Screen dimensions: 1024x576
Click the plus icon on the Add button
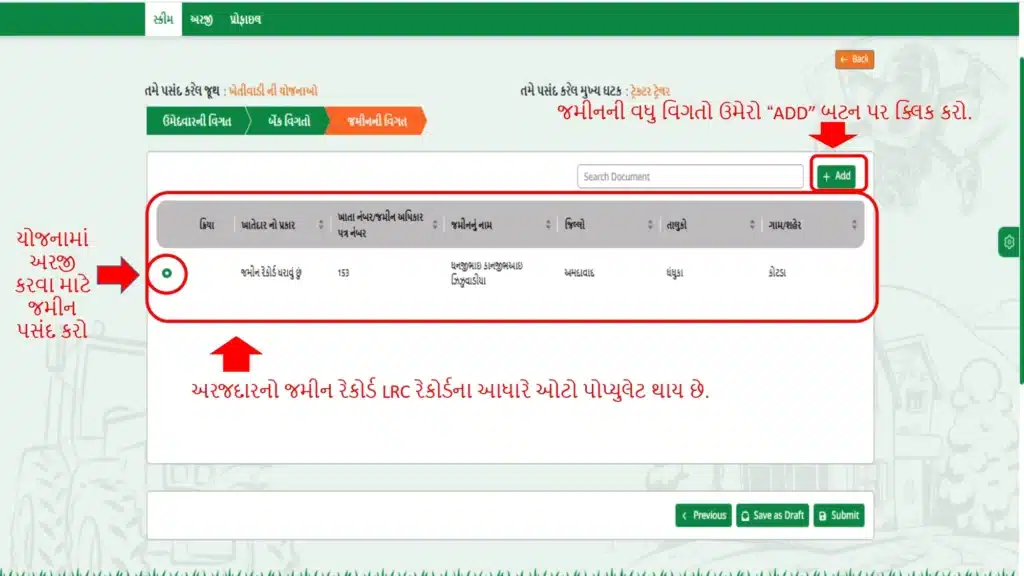click(826, 177)
